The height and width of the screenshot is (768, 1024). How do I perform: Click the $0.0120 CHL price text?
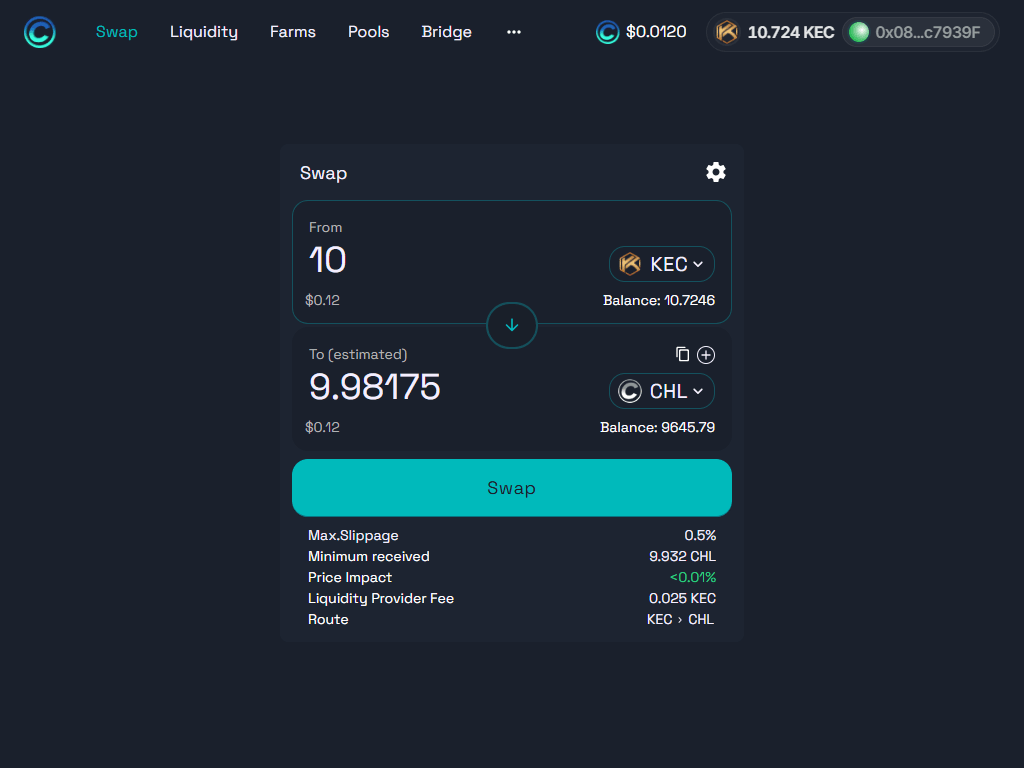pos(656,32)
